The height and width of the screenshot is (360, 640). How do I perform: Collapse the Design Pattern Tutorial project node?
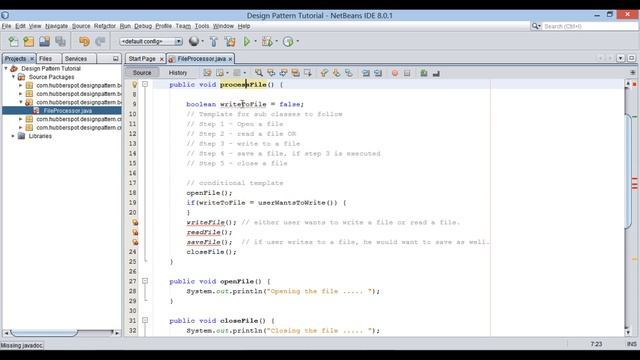(6, 68)
